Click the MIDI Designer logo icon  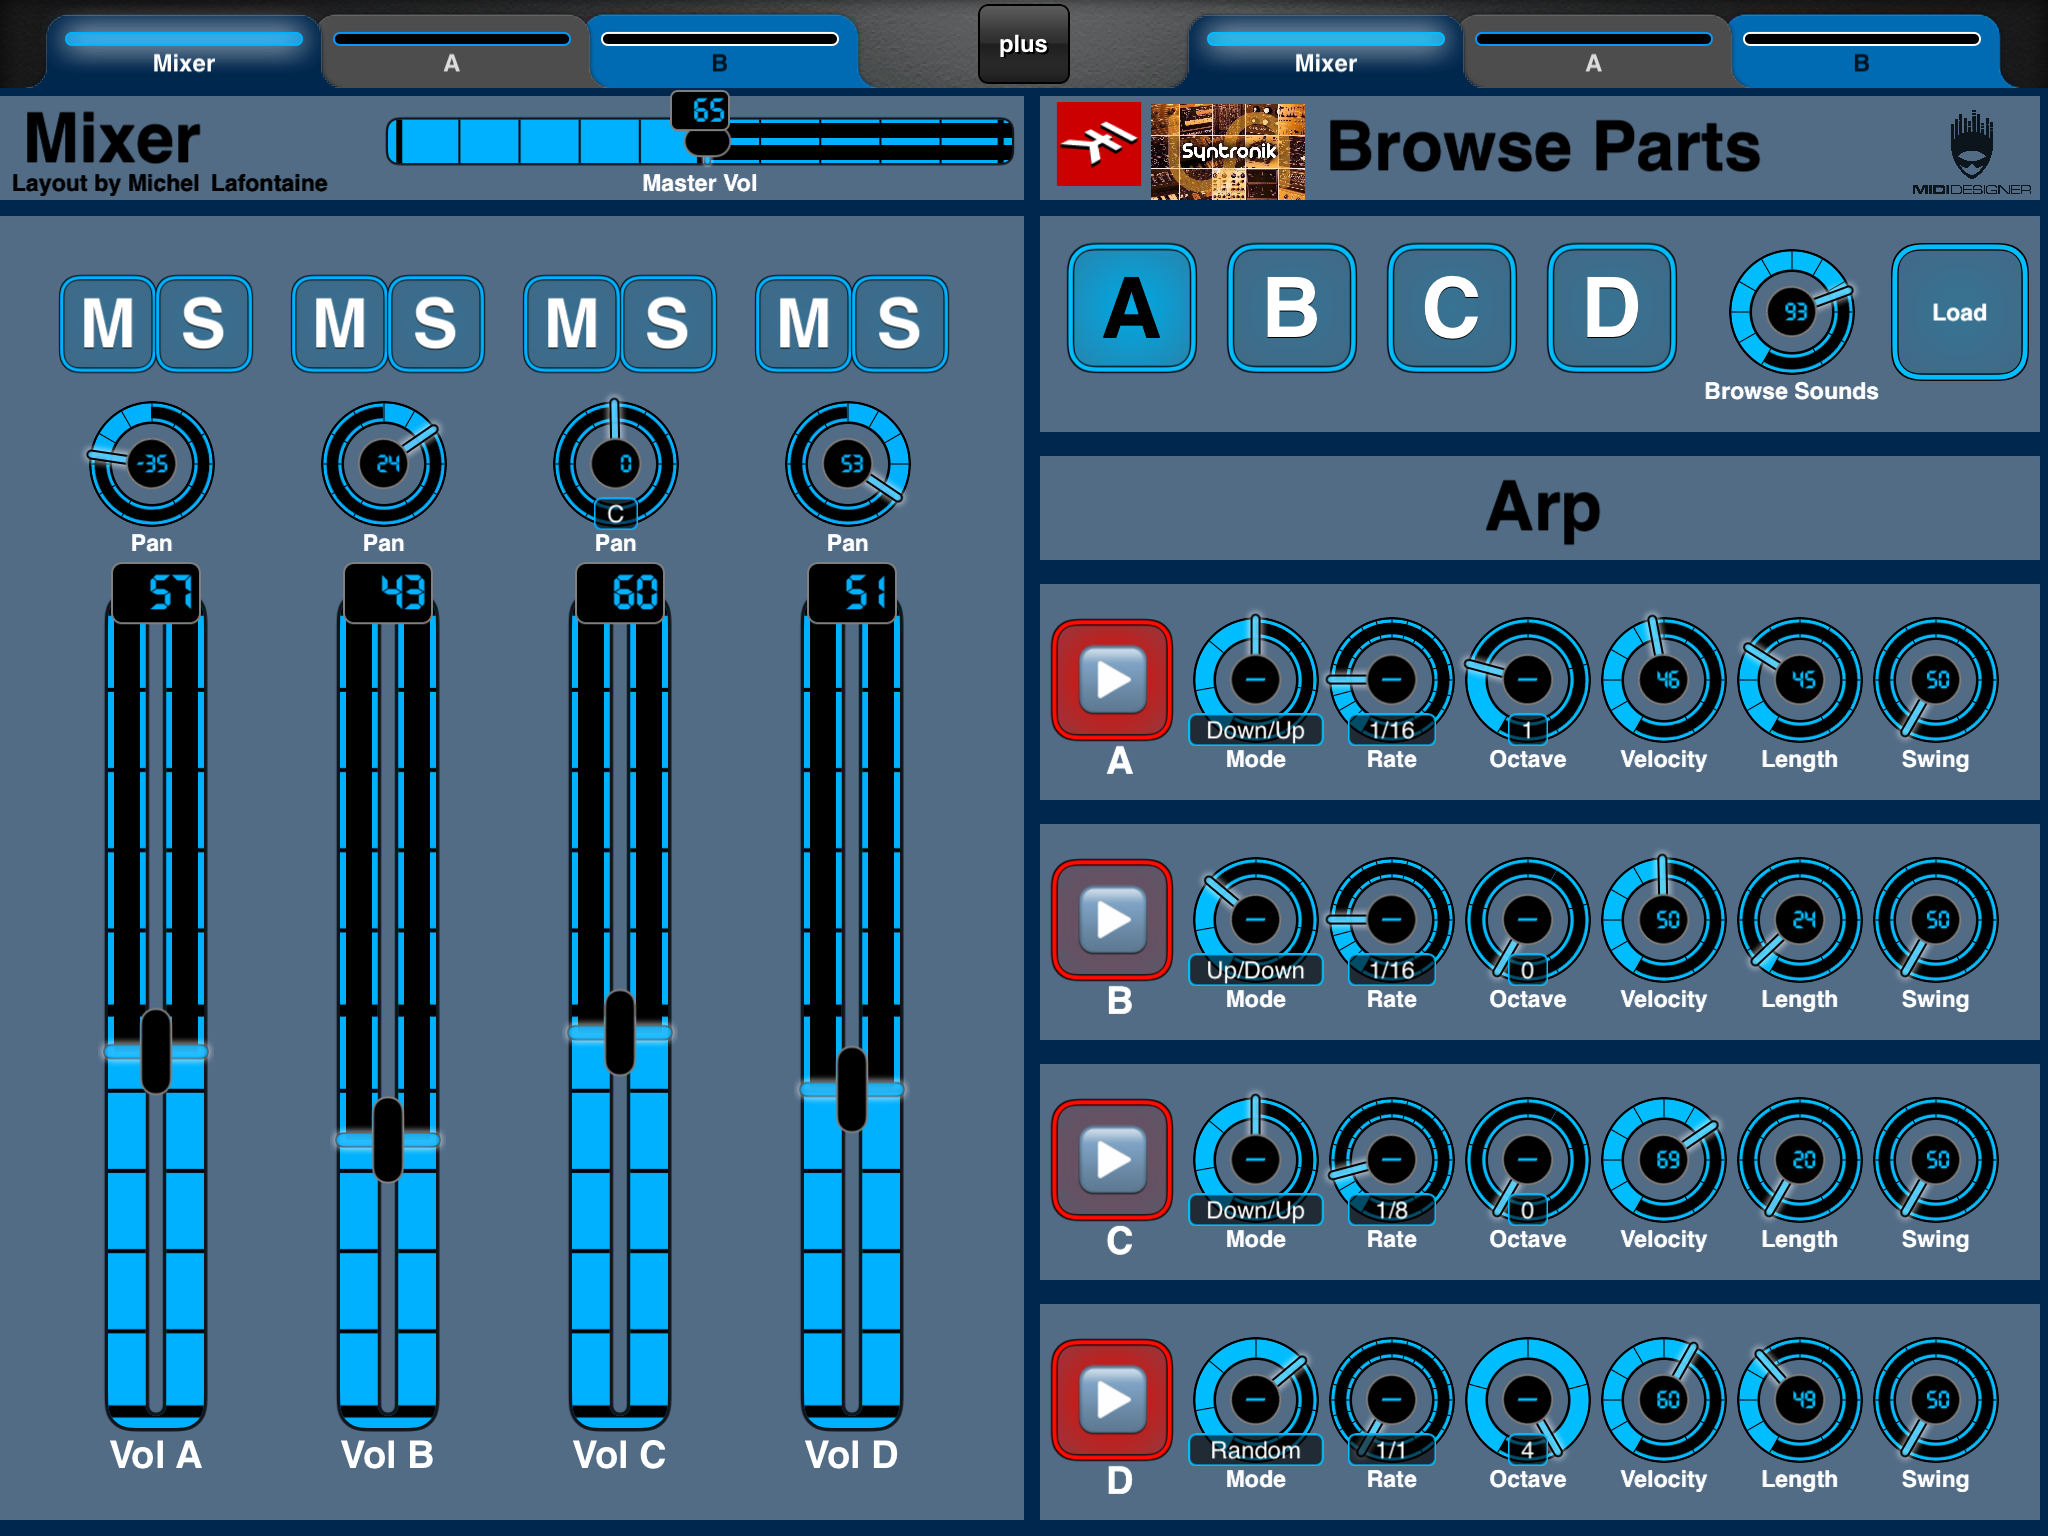(x=1971, y=152)
